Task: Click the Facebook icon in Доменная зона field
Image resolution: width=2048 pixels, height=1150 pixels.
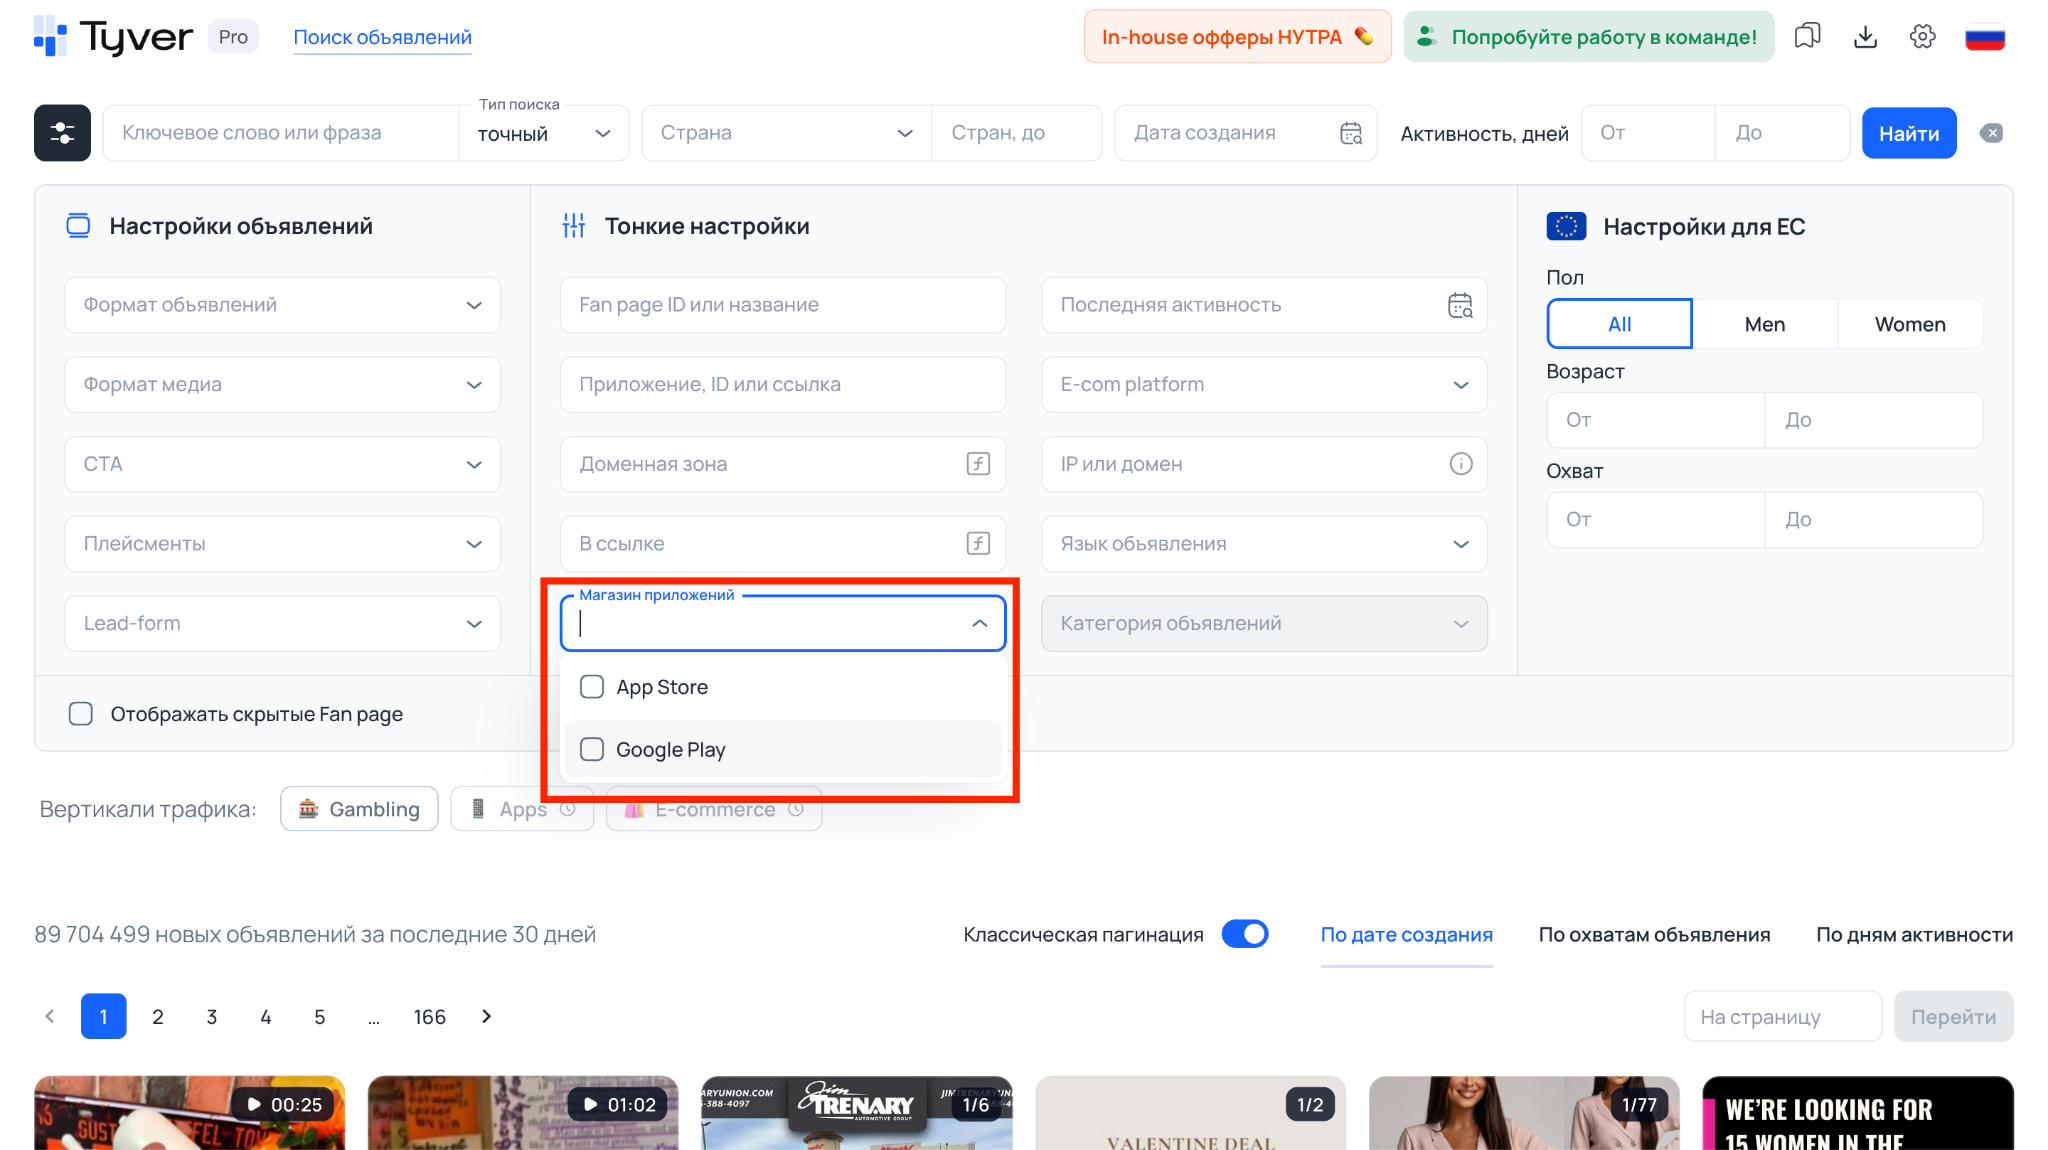Action: pyautogui.click(x=976, y=464)
